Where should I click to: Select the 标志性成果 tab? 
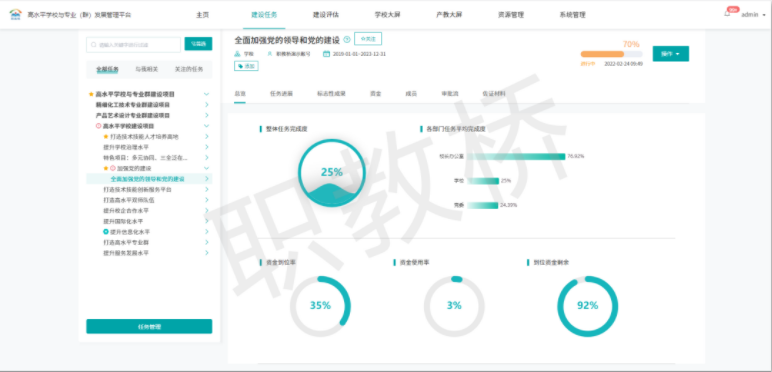coord(331,93)
